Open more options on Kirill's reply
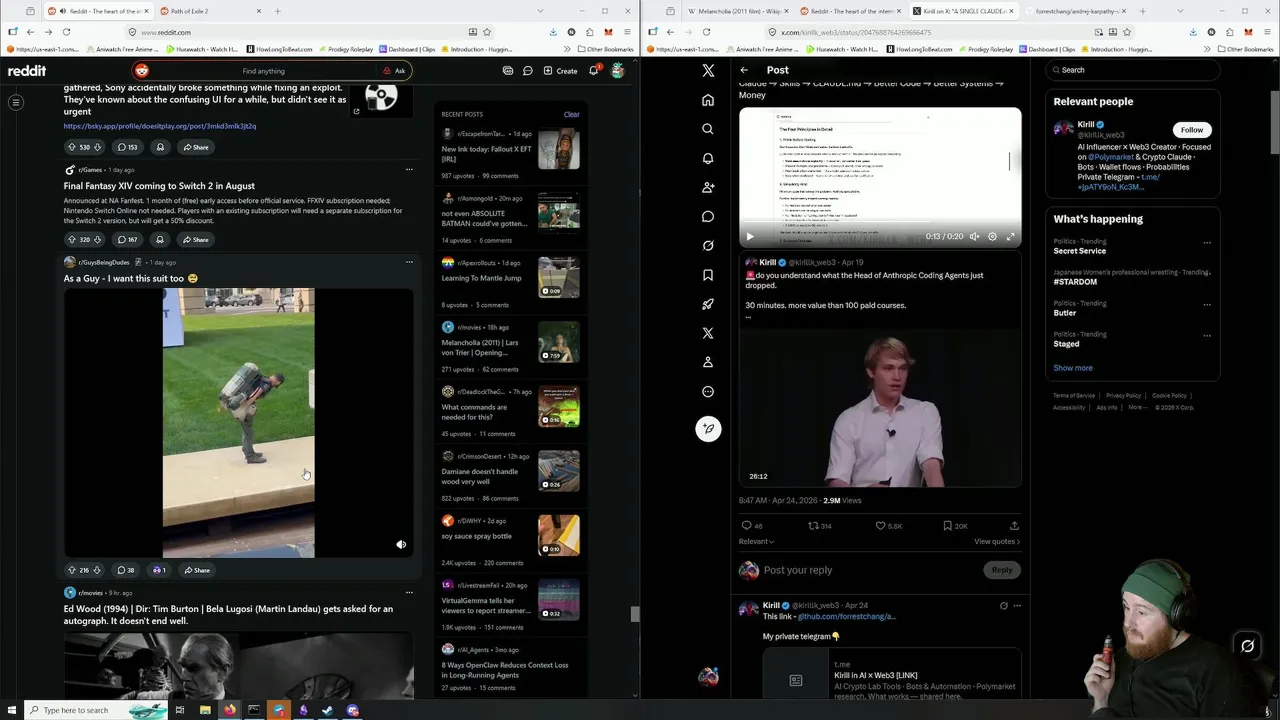1280x720 pixels. tap(1017, 605)
